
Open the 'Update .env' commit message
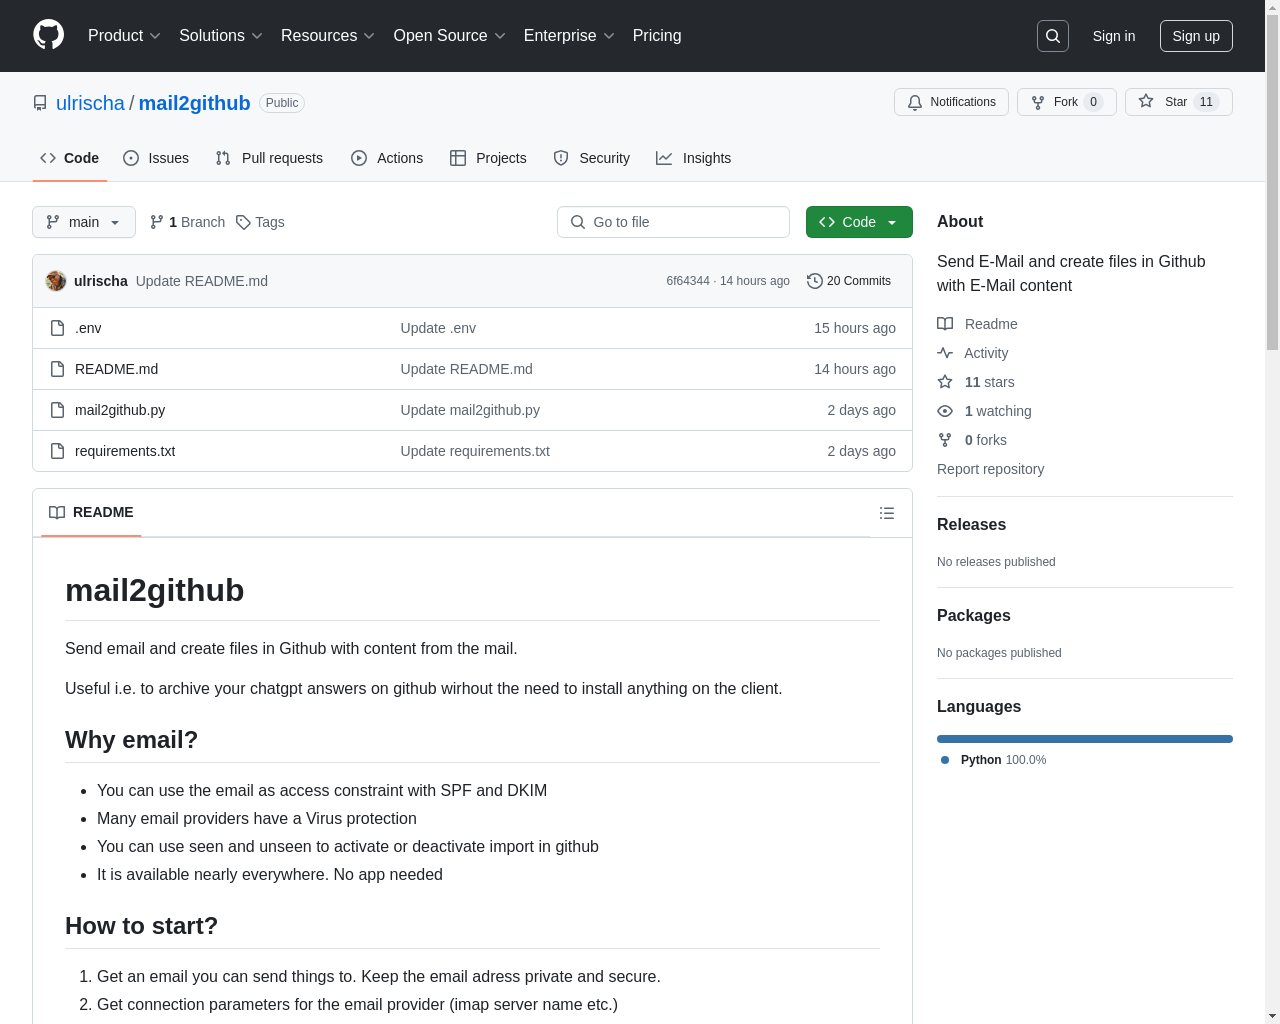pos(438,328)
